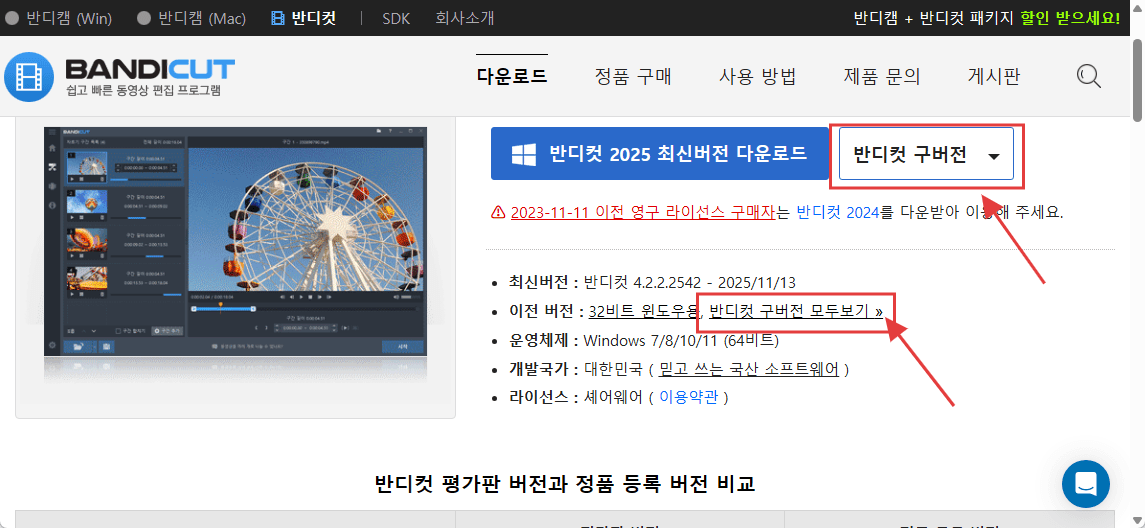Select the 게시판 menu item

pos(993,77)
